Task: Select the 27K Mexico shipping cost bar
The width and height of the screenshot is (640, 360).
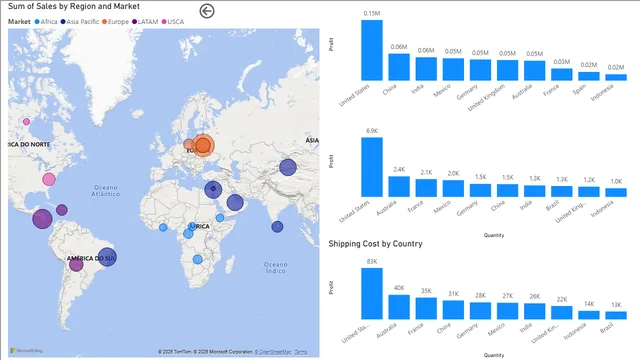Action: point(507,311)
